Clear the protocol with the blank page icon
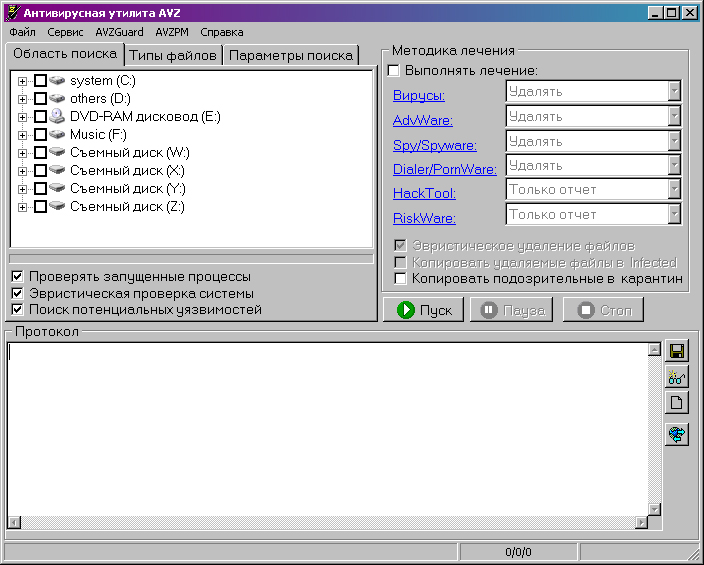This screenshot has width=704, height=565. (x=677, y=403)
